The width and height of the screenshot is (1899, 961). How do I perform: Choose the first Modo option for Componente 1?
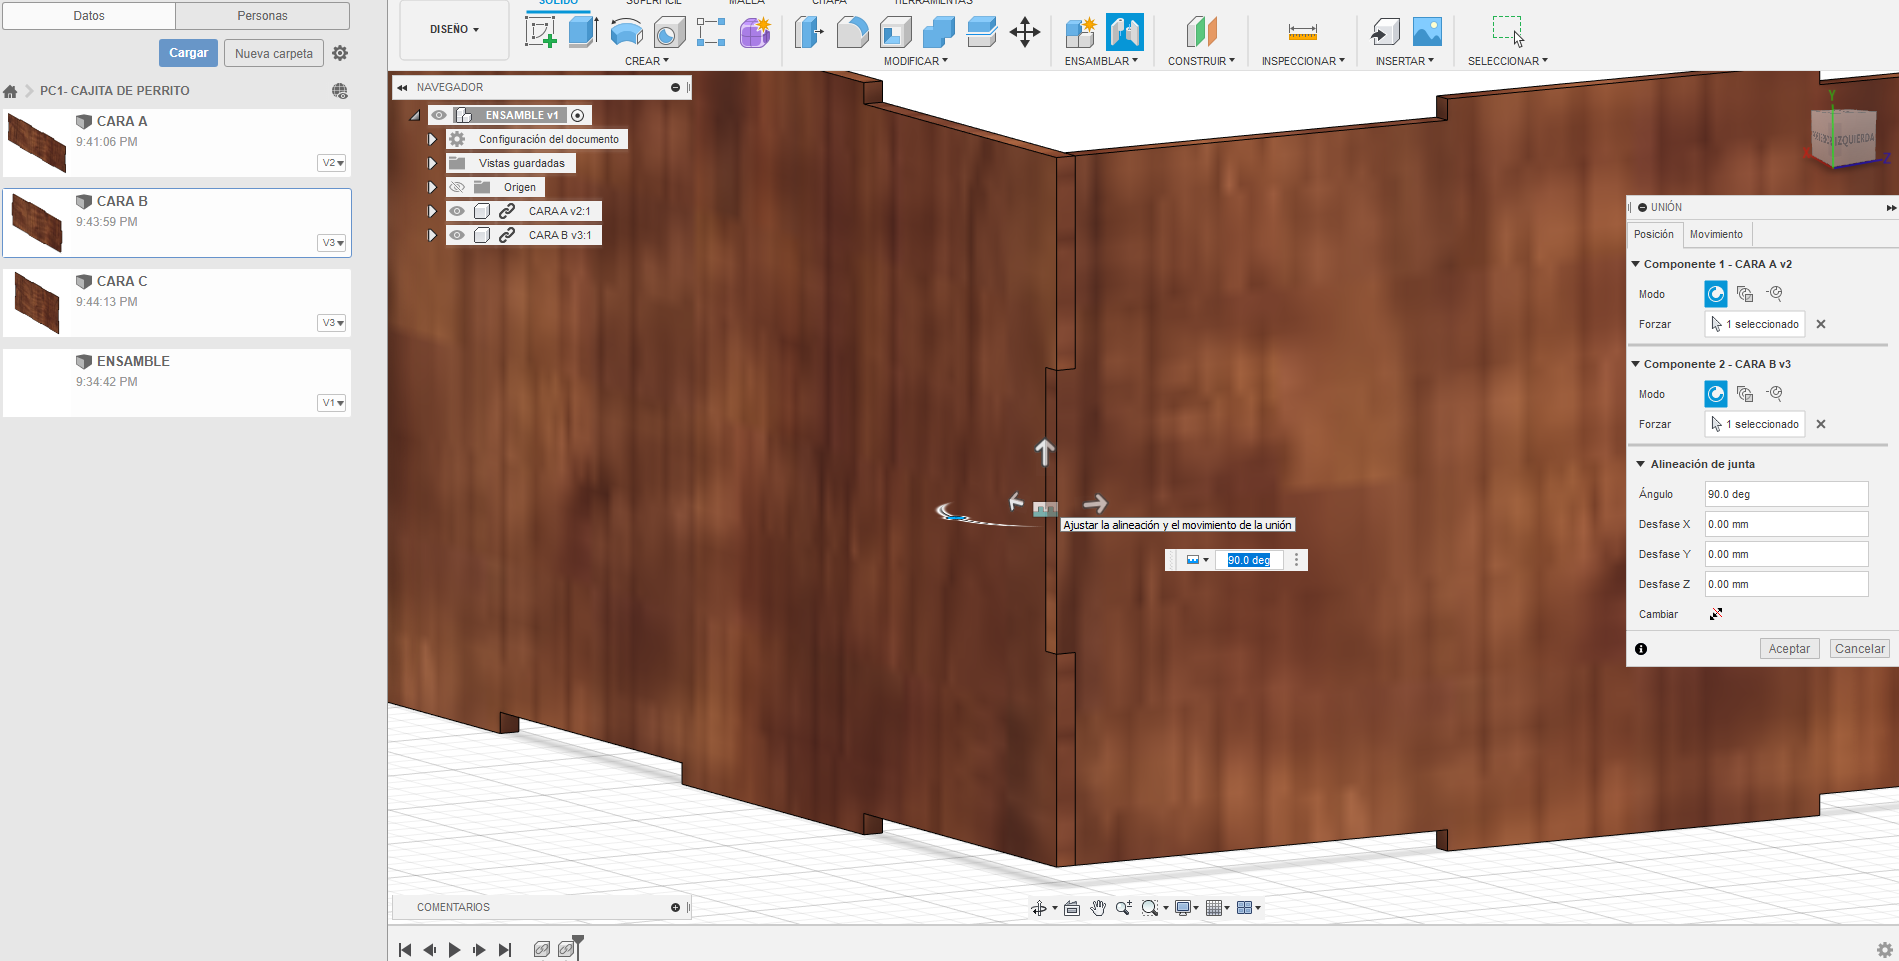tap(1716, 294)
